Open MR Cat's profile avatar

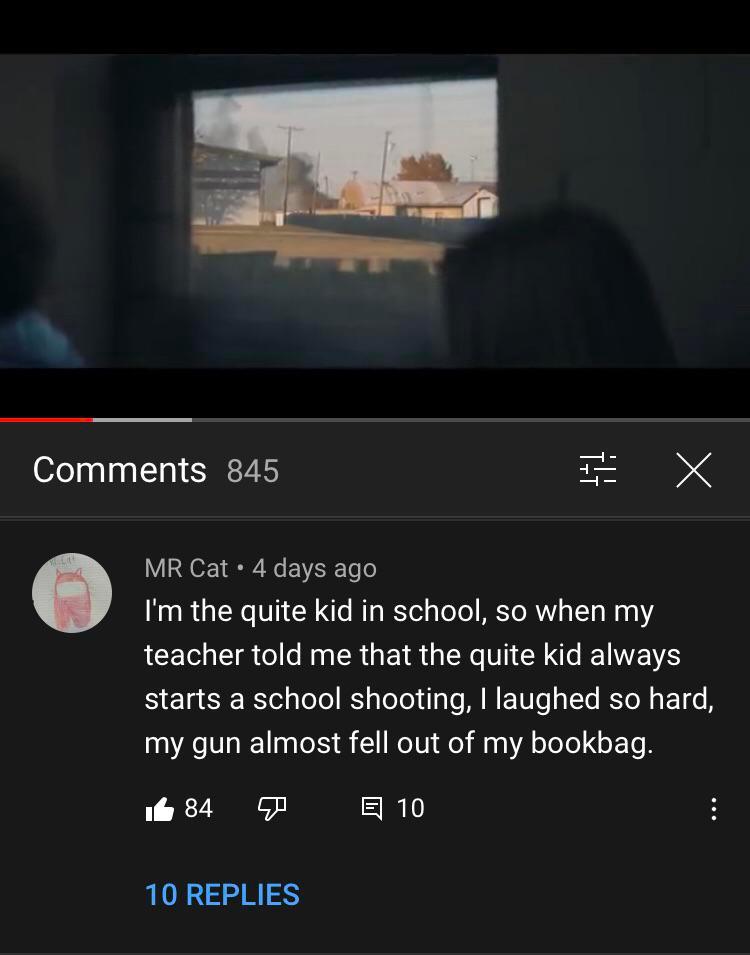pyautogui.click(x=72, y=593)
